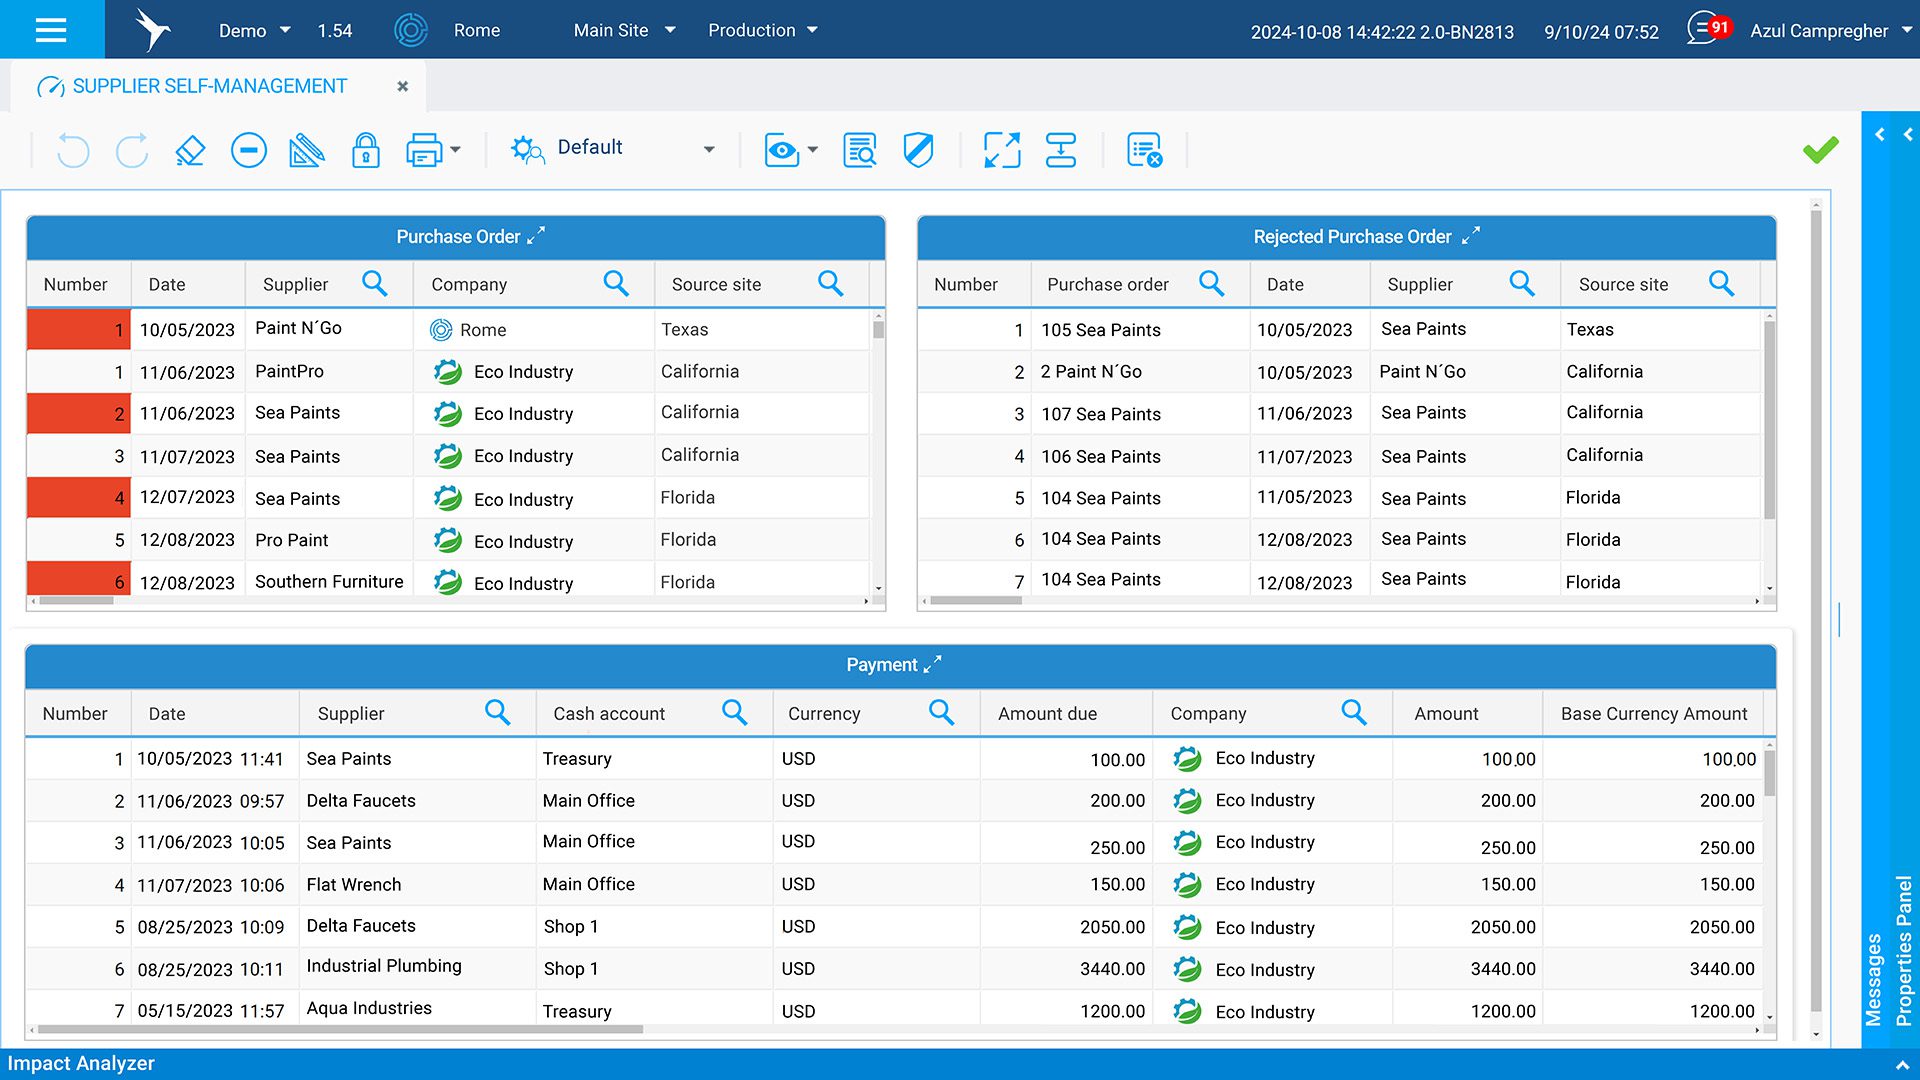Click the fullscreen expand arrows icon
This screenshot has width=1920, height=1080.
1002,151
